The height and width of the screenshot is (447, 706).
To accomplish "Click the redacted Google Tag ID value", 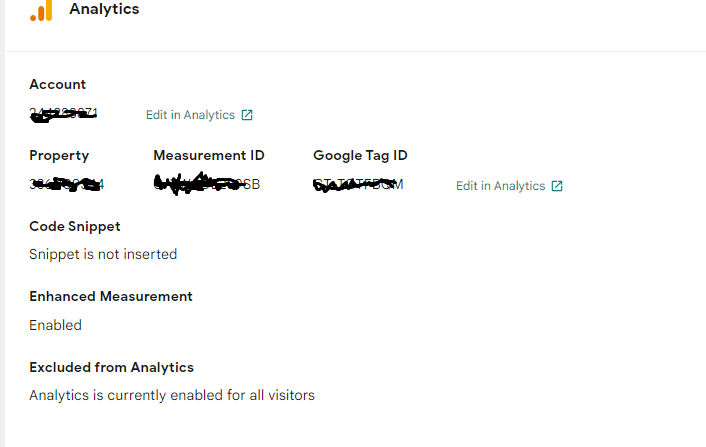I will click(358, 185).
